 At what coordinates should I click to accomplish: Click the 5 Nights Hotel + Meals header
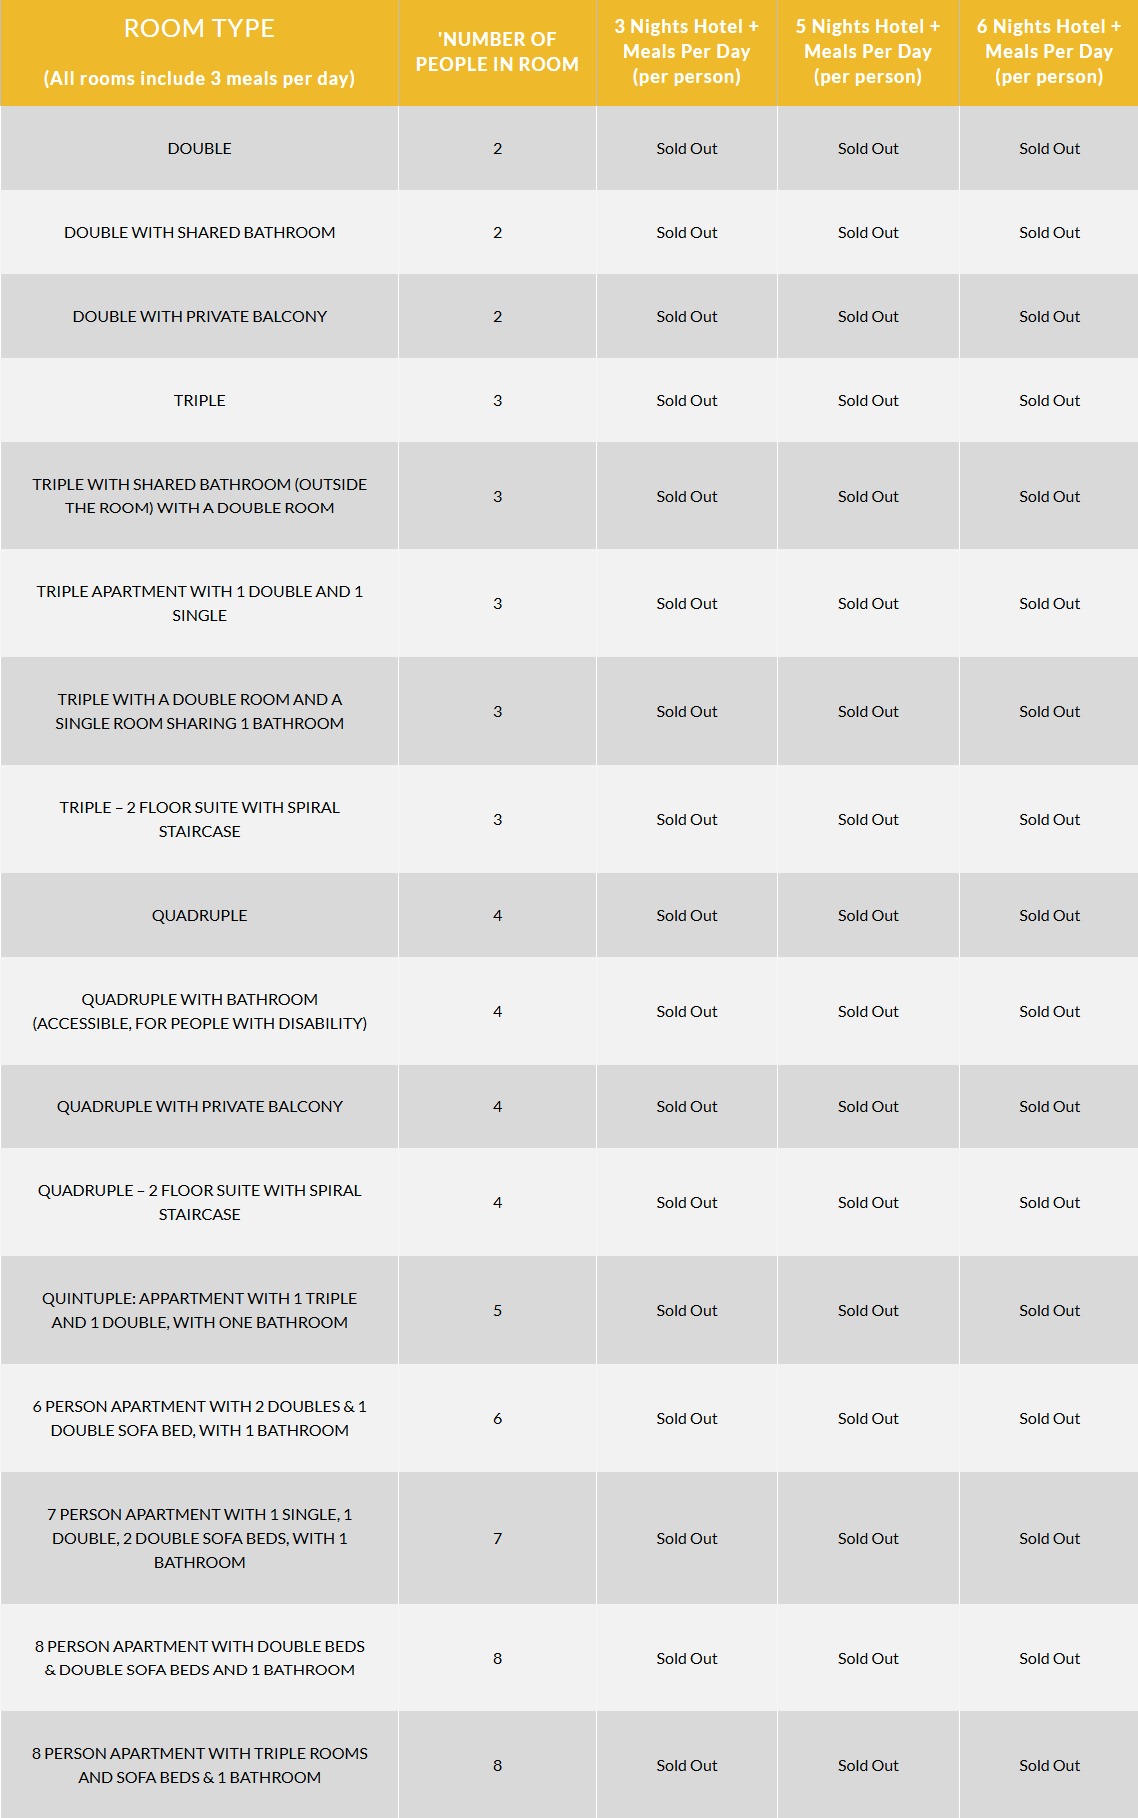(x=868, y=52)
